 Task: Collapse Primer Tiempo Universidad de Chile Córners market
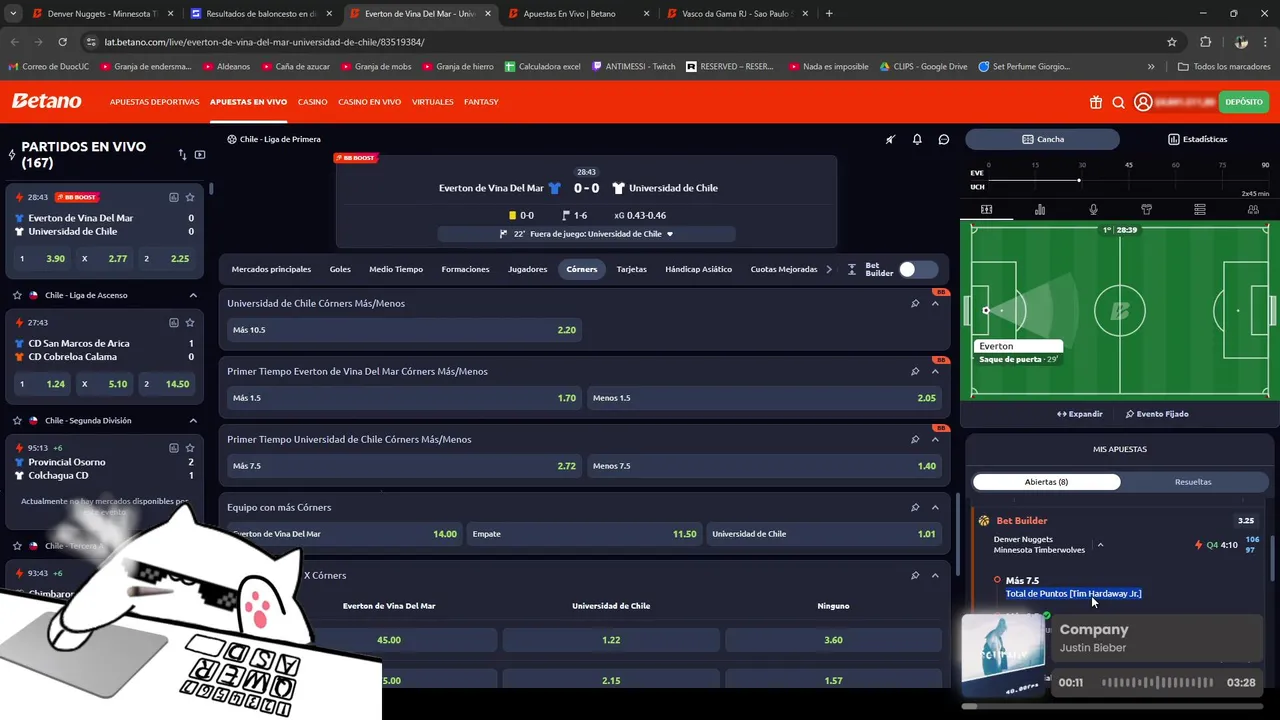tap(935, 439)
